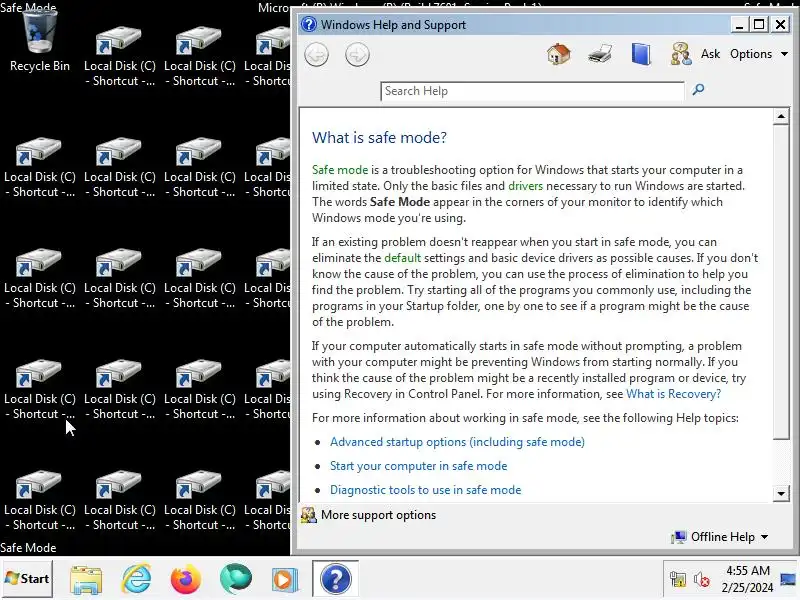The height and width of the screenshot is (600, 800).
Task: Open Windows Explorer from the taskbar
Action: [x=86, y=579]
